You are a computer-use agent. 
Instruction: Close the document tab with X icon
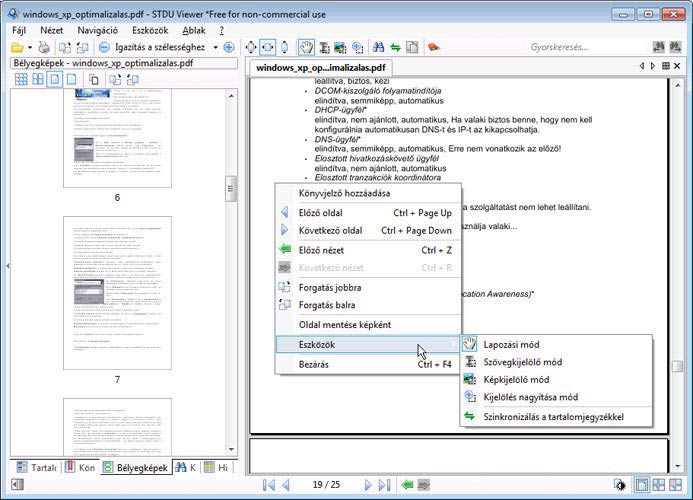[x=677, y=66]
